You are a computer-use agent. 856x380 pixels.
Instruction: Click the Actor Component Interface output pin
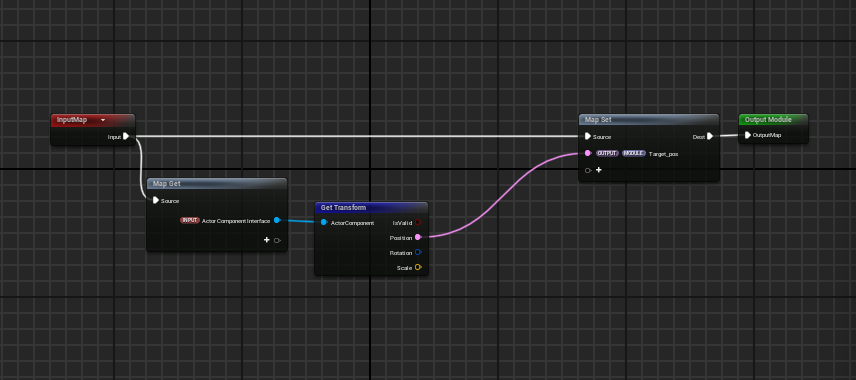[x=277, y=220]
